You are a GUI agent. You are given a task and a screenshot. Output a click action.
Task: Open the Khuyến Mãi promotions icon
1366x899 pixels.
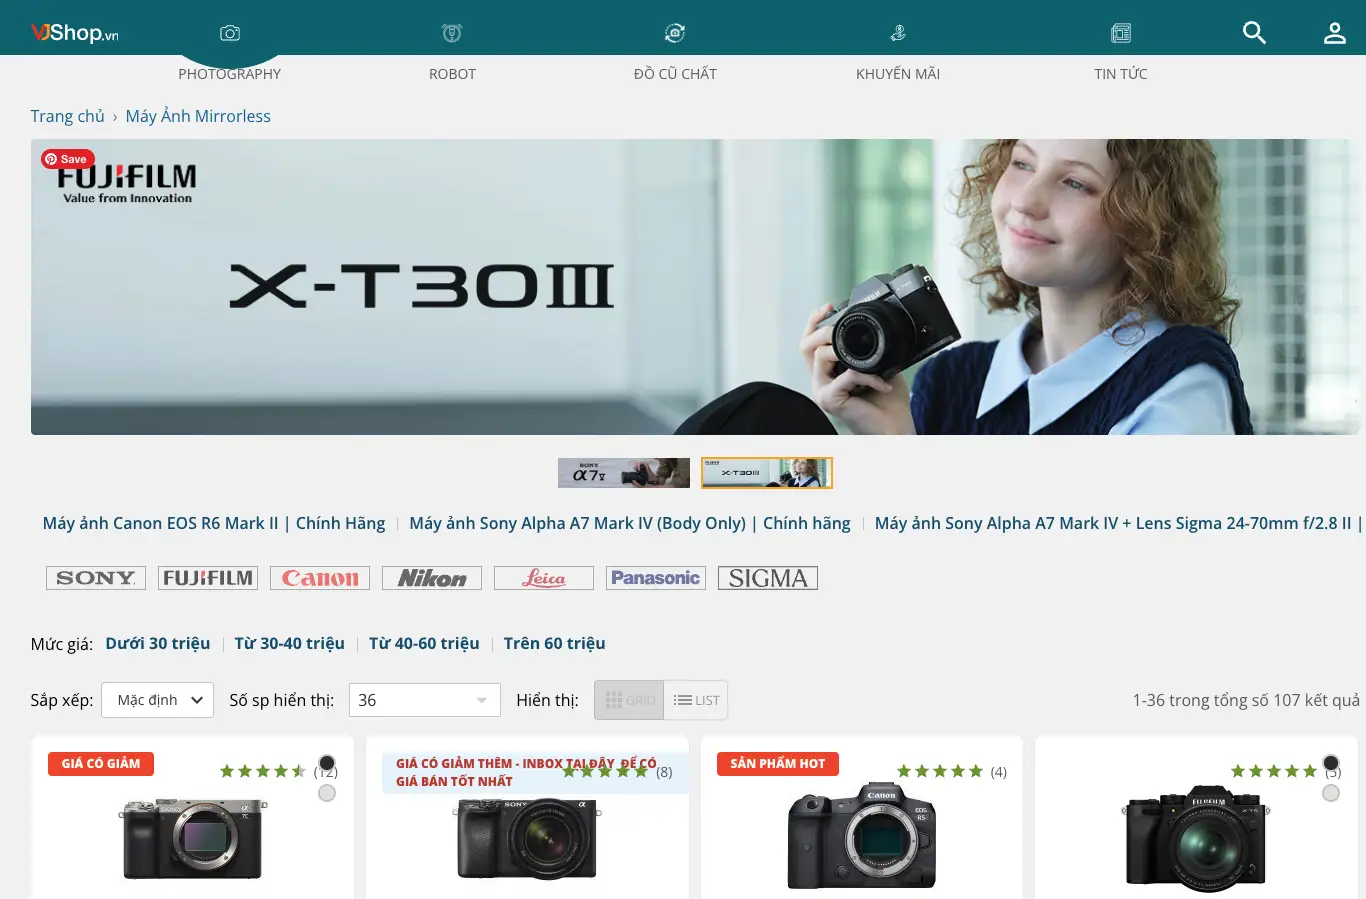[898, 33]
